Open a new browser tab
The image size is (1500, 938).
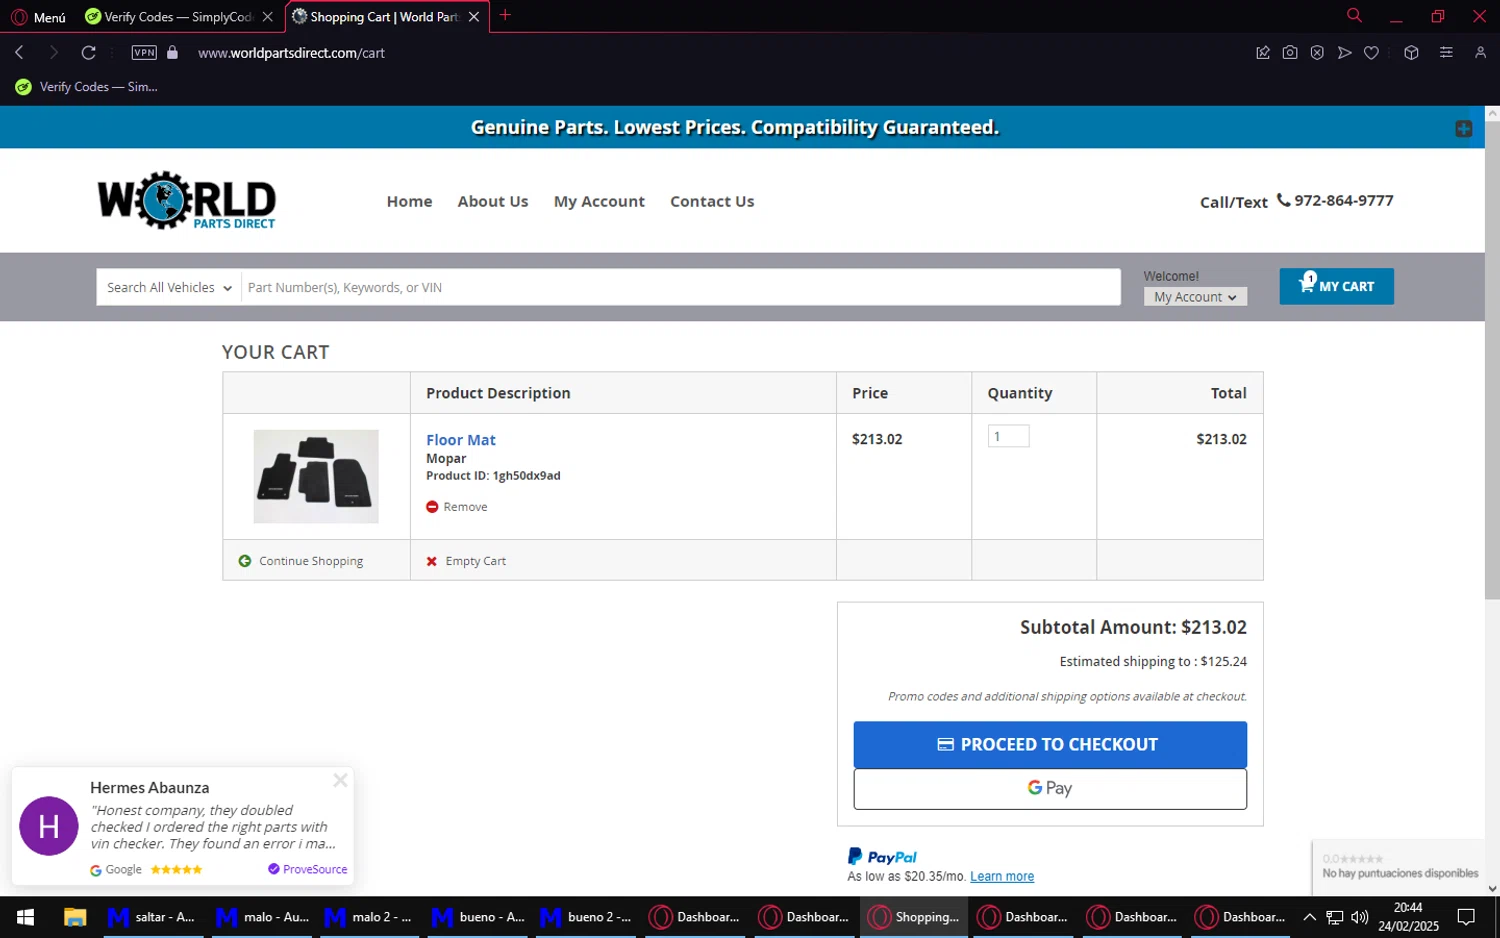click(x=505, y=15)
